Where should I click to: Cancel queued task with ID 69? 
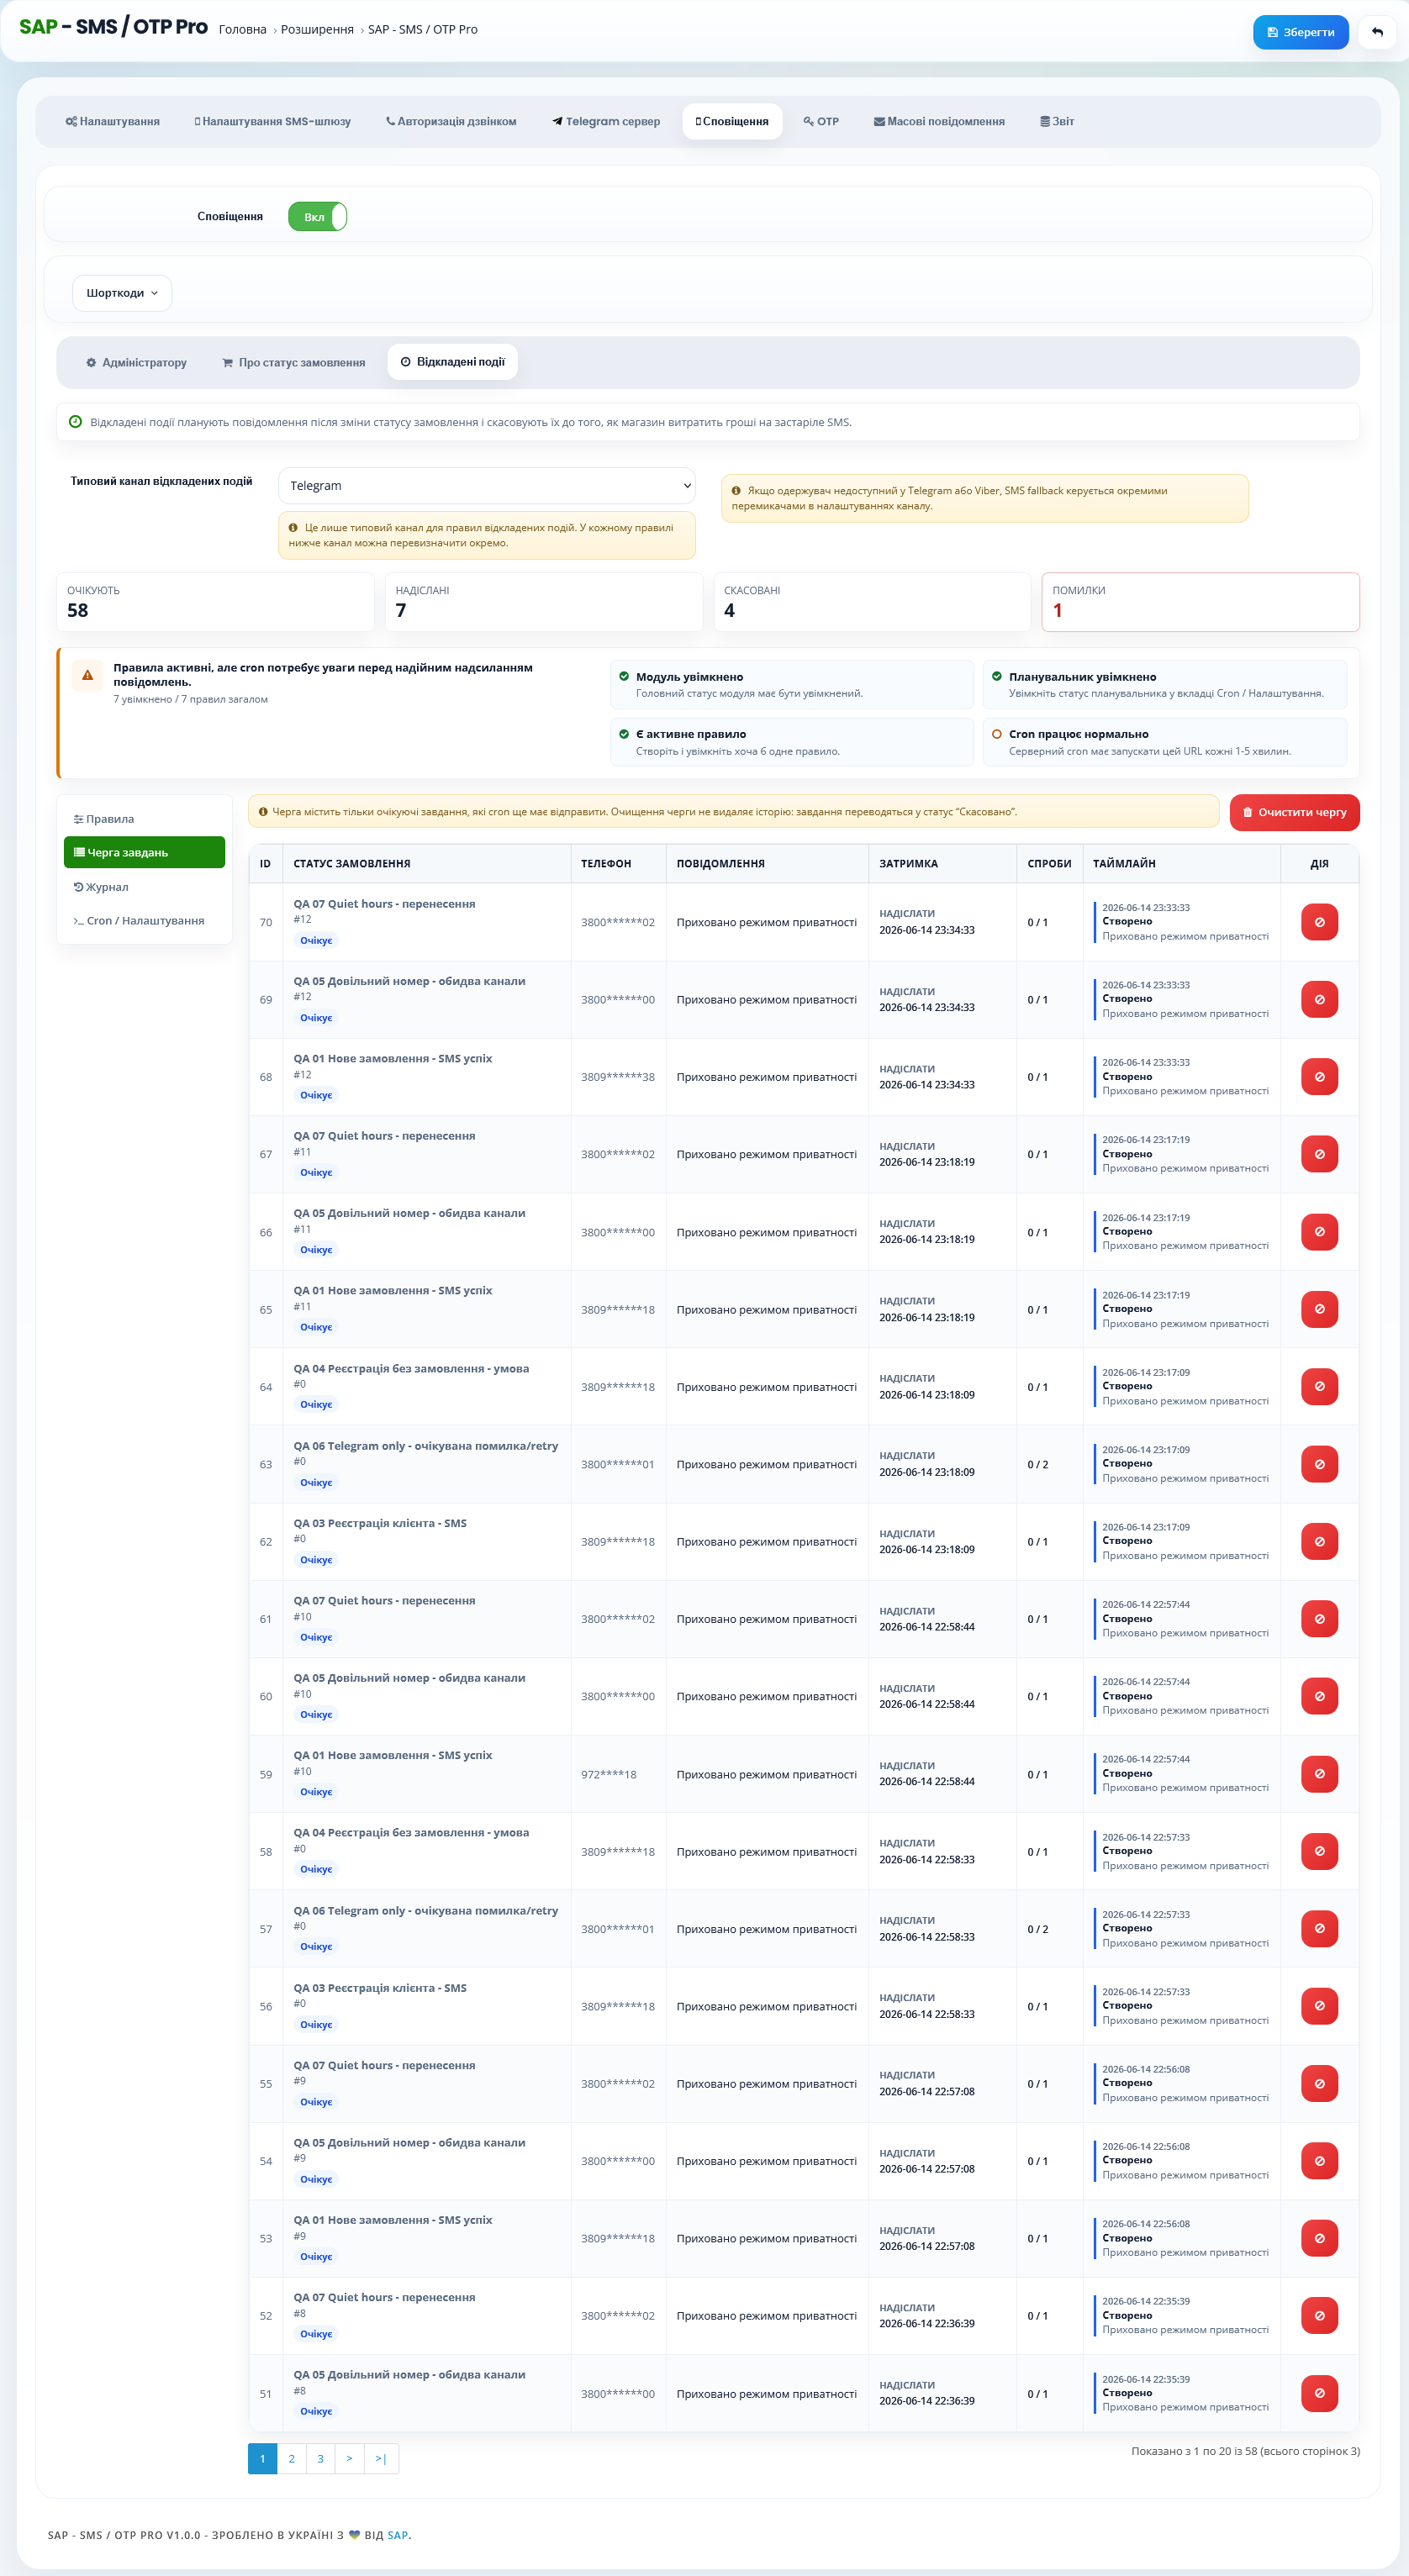(x=1319, y=999)
